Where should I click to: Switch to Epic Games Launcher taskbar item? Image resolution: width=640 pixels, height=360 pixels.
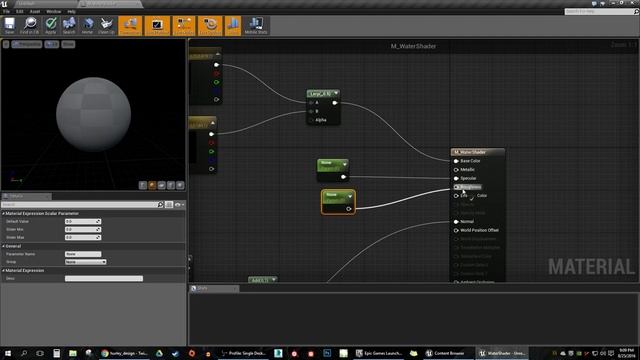[379, 353]
